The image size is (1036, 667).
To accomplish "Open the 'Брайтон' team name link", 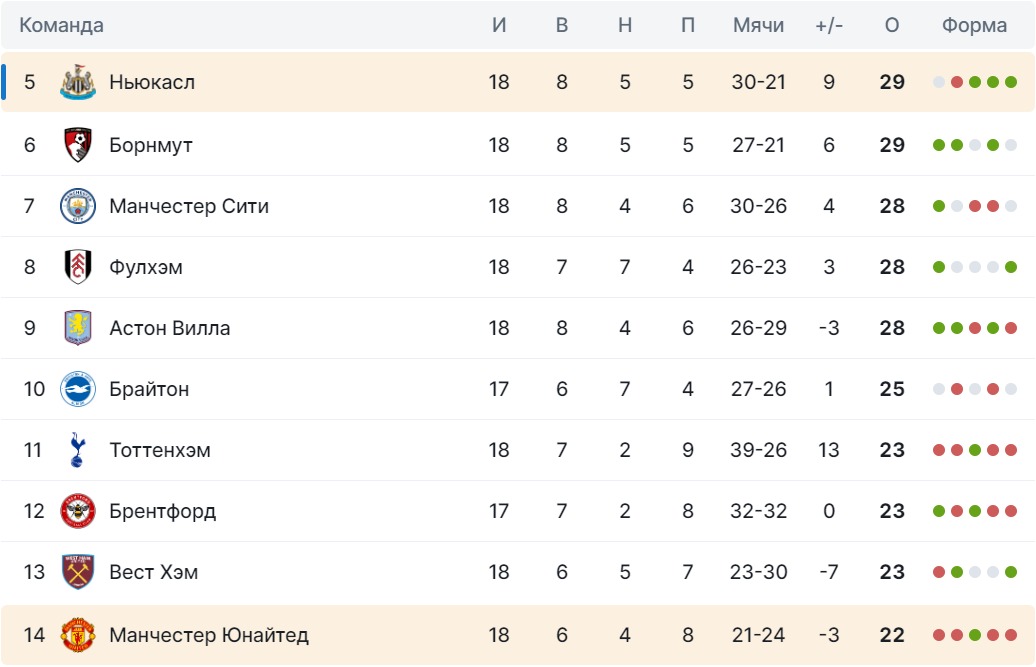I will coord(149,389).
